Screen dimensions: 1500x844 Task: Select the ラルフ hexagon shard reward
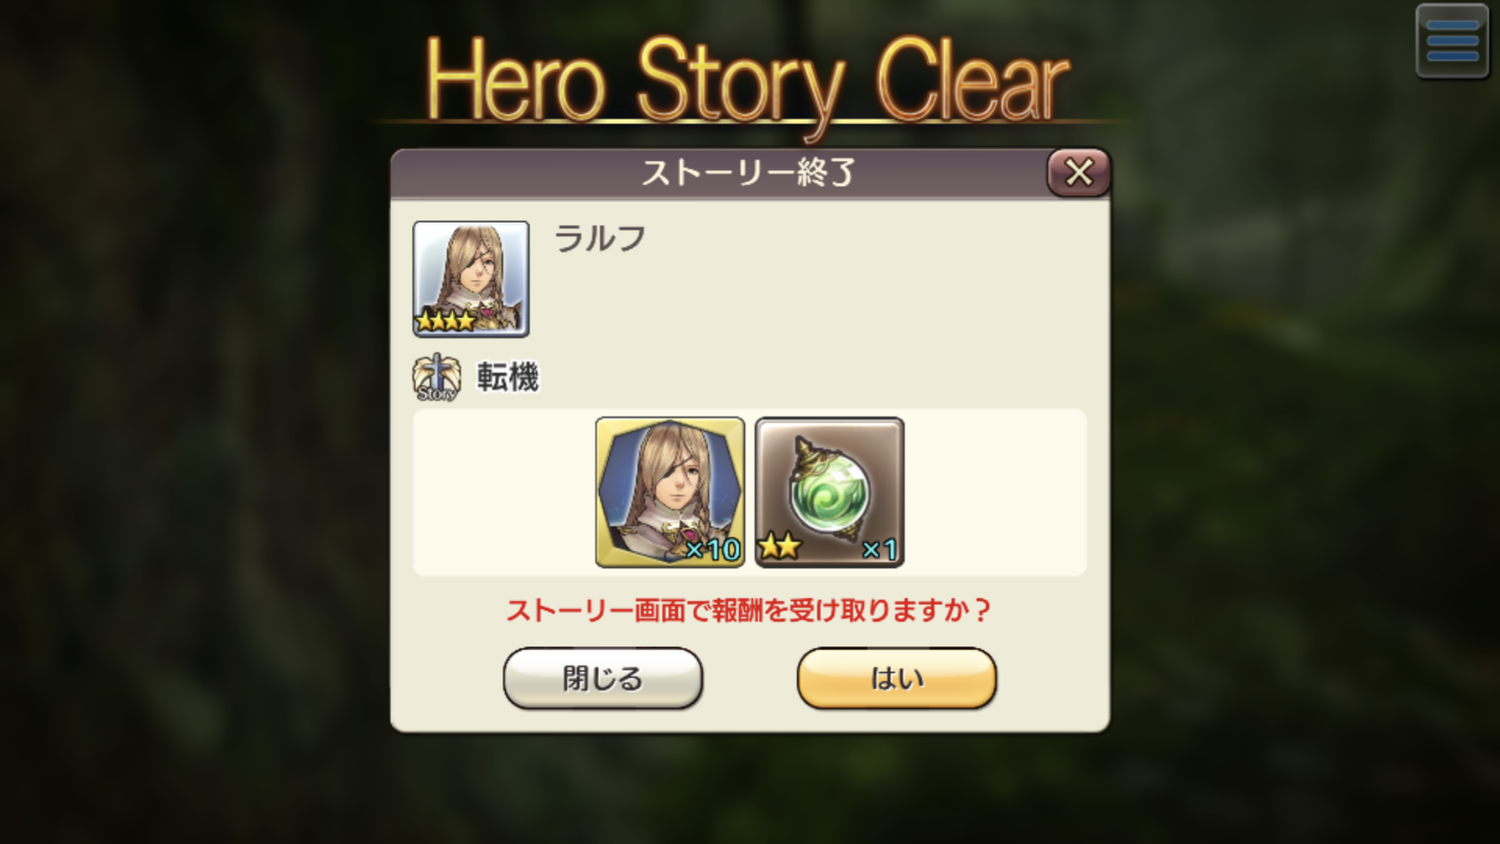(x=670, y=492)
